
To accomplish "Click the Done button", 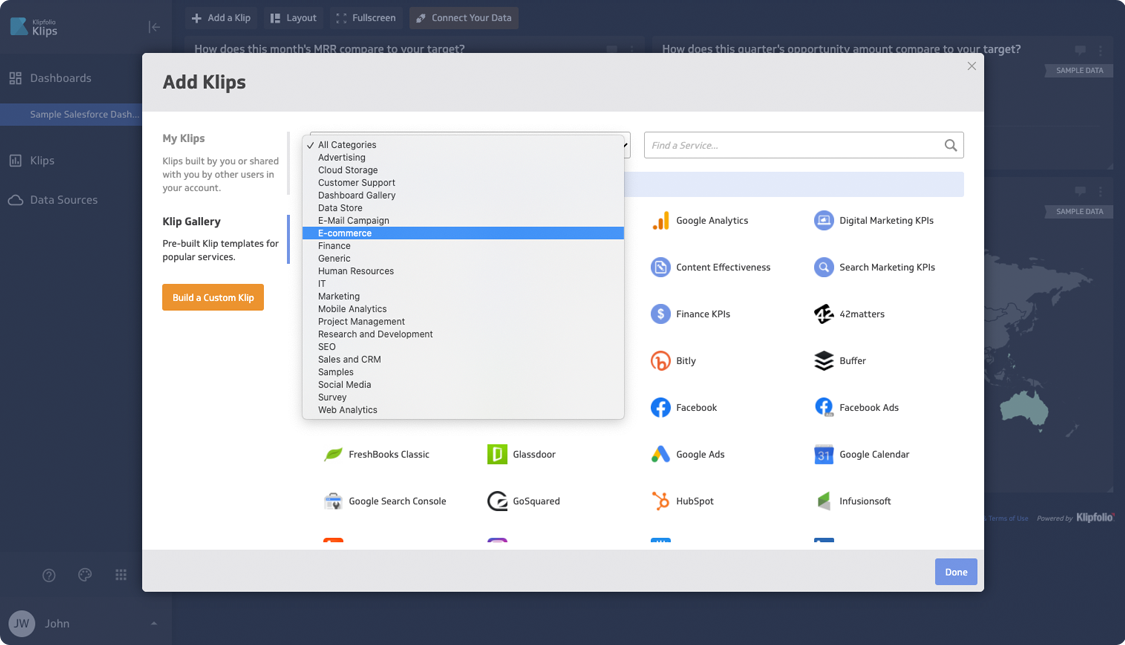I will tap(956, 572).
